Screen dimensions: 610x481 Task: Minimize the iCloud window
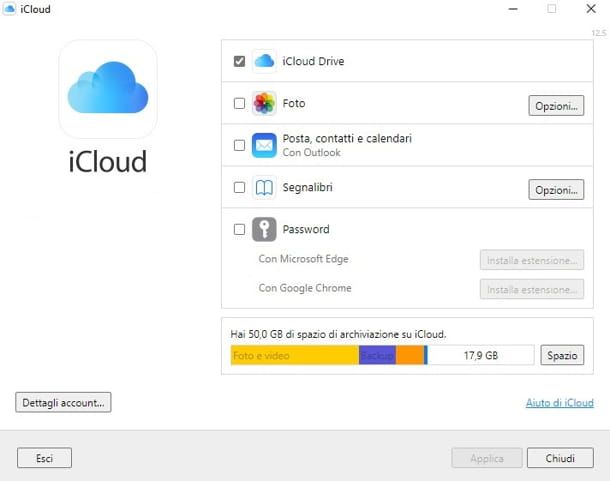(x=513, y=9)
